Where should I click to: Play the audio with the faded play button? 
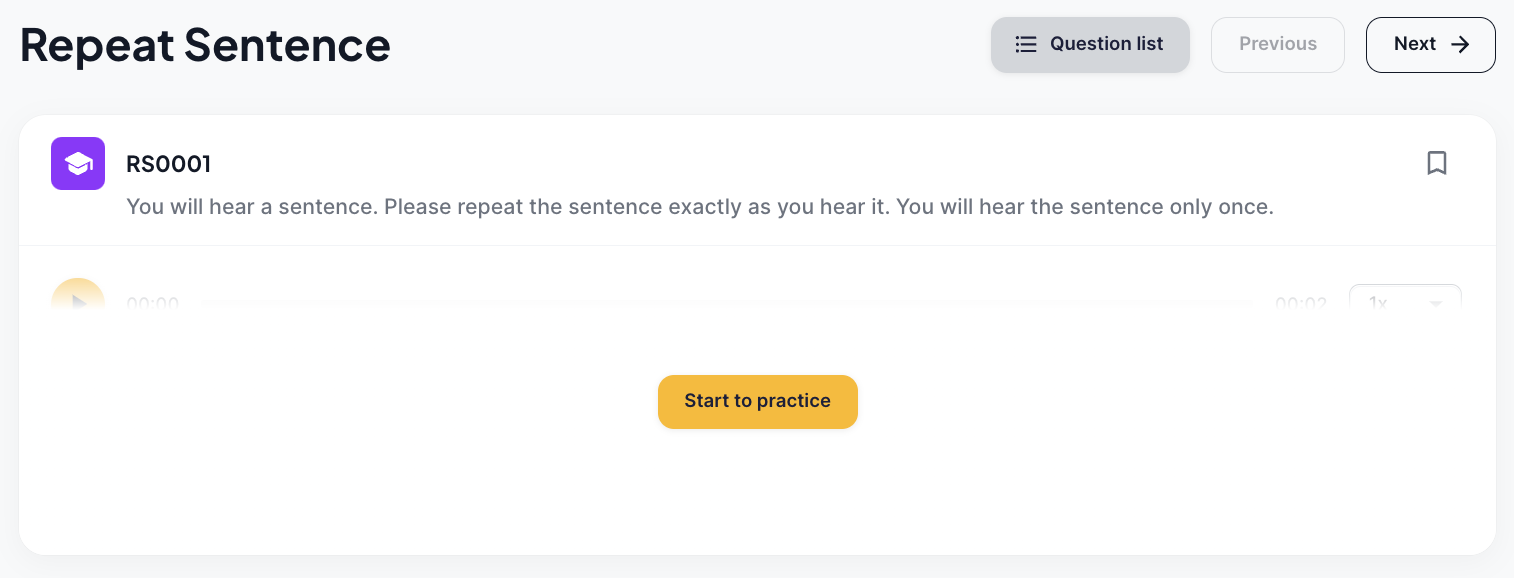pos(78,299)
